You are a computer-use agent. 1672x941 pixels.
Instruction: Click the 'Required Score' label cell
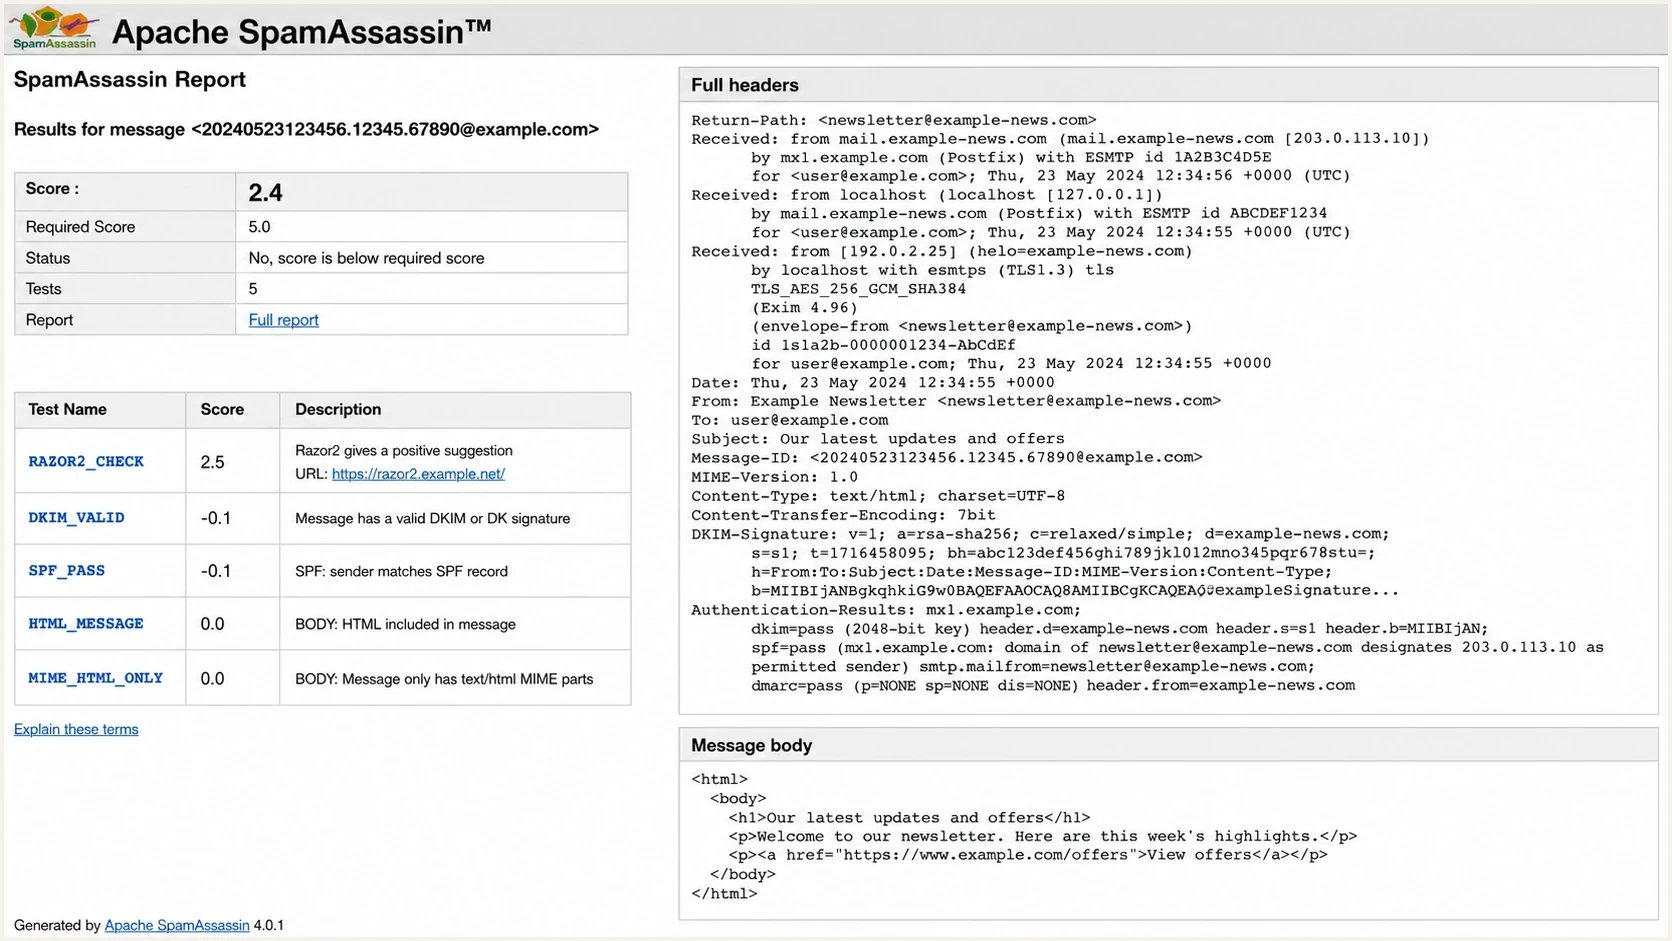point(125,227)
